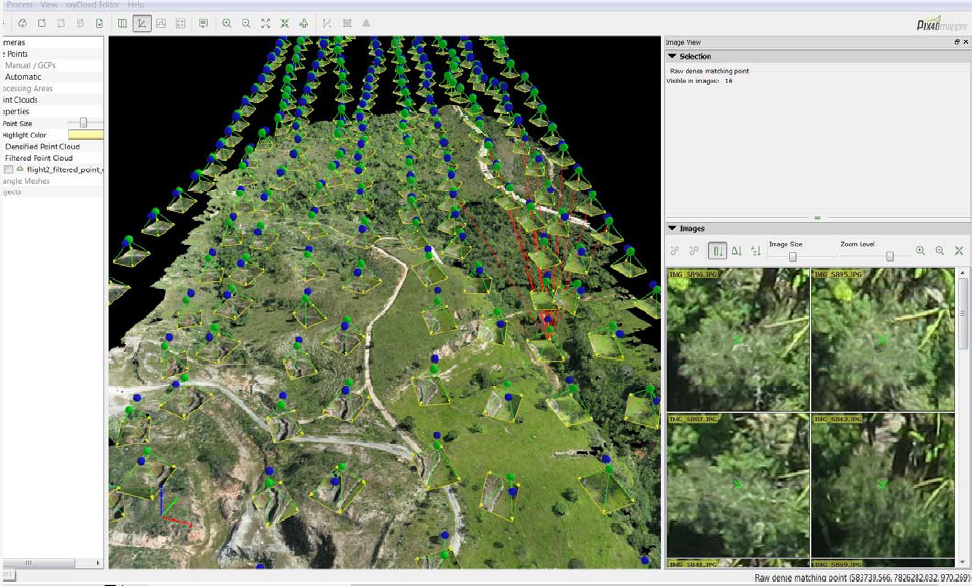Toggle the pressed image list layout button
Screen dimensions: 973x586
[x=717, y=251]
